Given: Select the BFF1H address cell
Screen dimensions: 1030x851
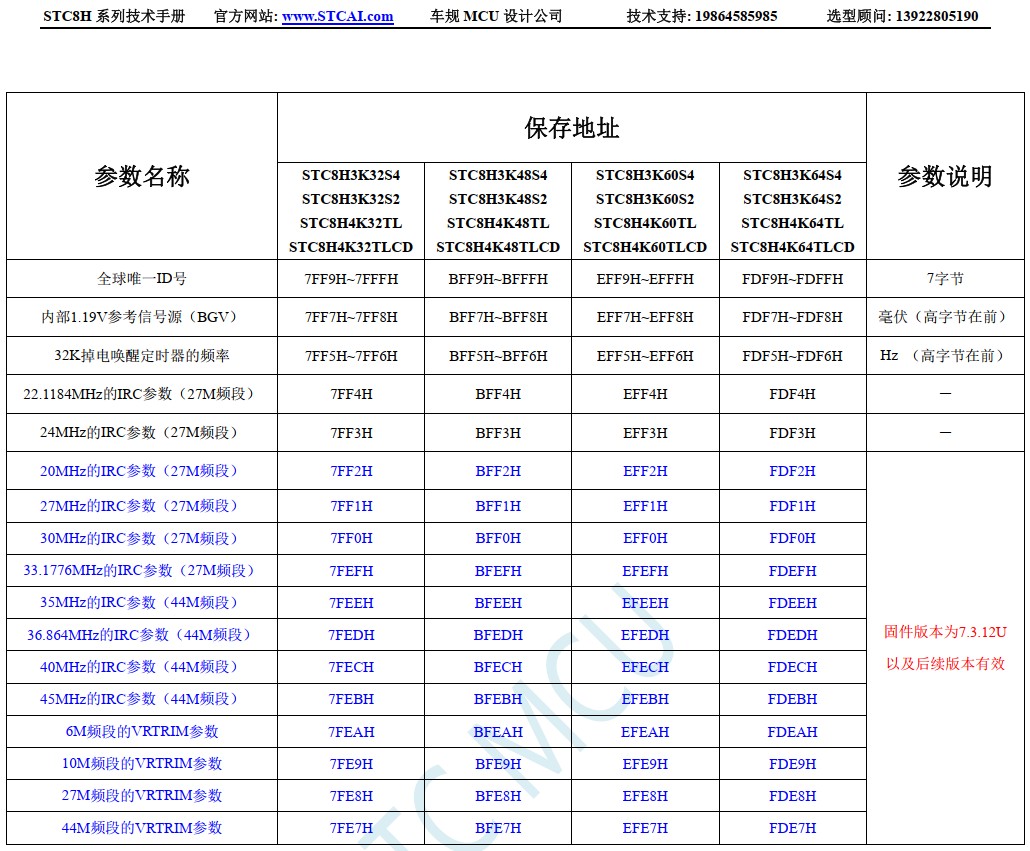Looking at the screenshot, I should tap(498, 506).
